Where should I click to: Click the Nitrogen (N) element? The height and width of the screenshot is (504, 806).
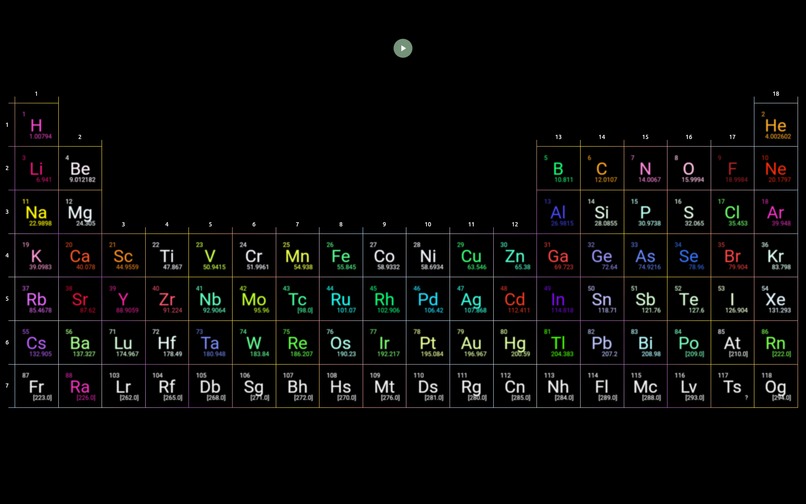645,169
